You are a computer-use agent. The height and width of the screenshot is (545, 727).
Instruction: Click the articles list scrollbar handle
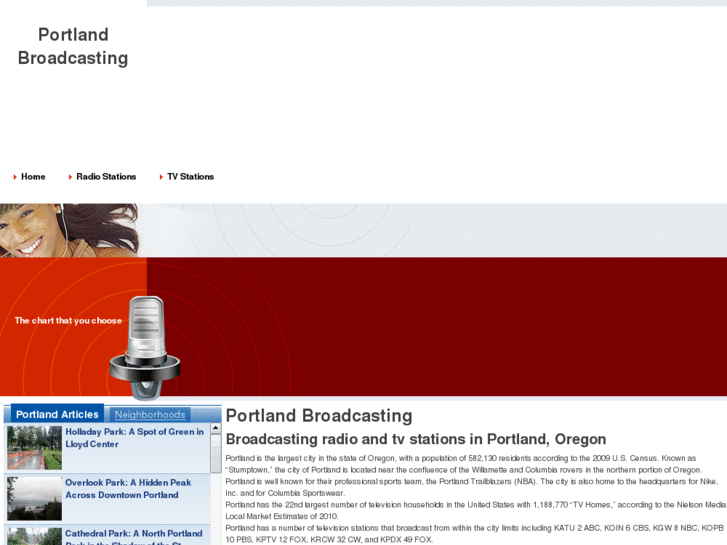pyautogui.click(x=216, y=454)
